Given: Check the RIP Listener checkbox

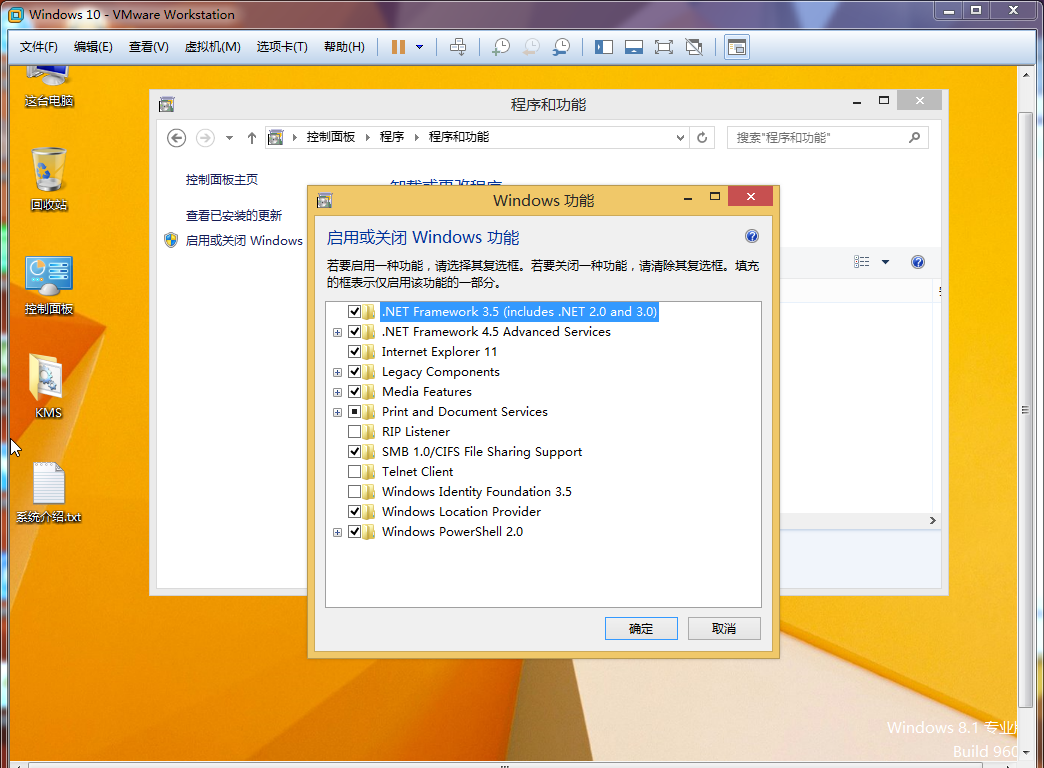Looking at the screenshot, I should pyautogui.click(x=355, y=432).
